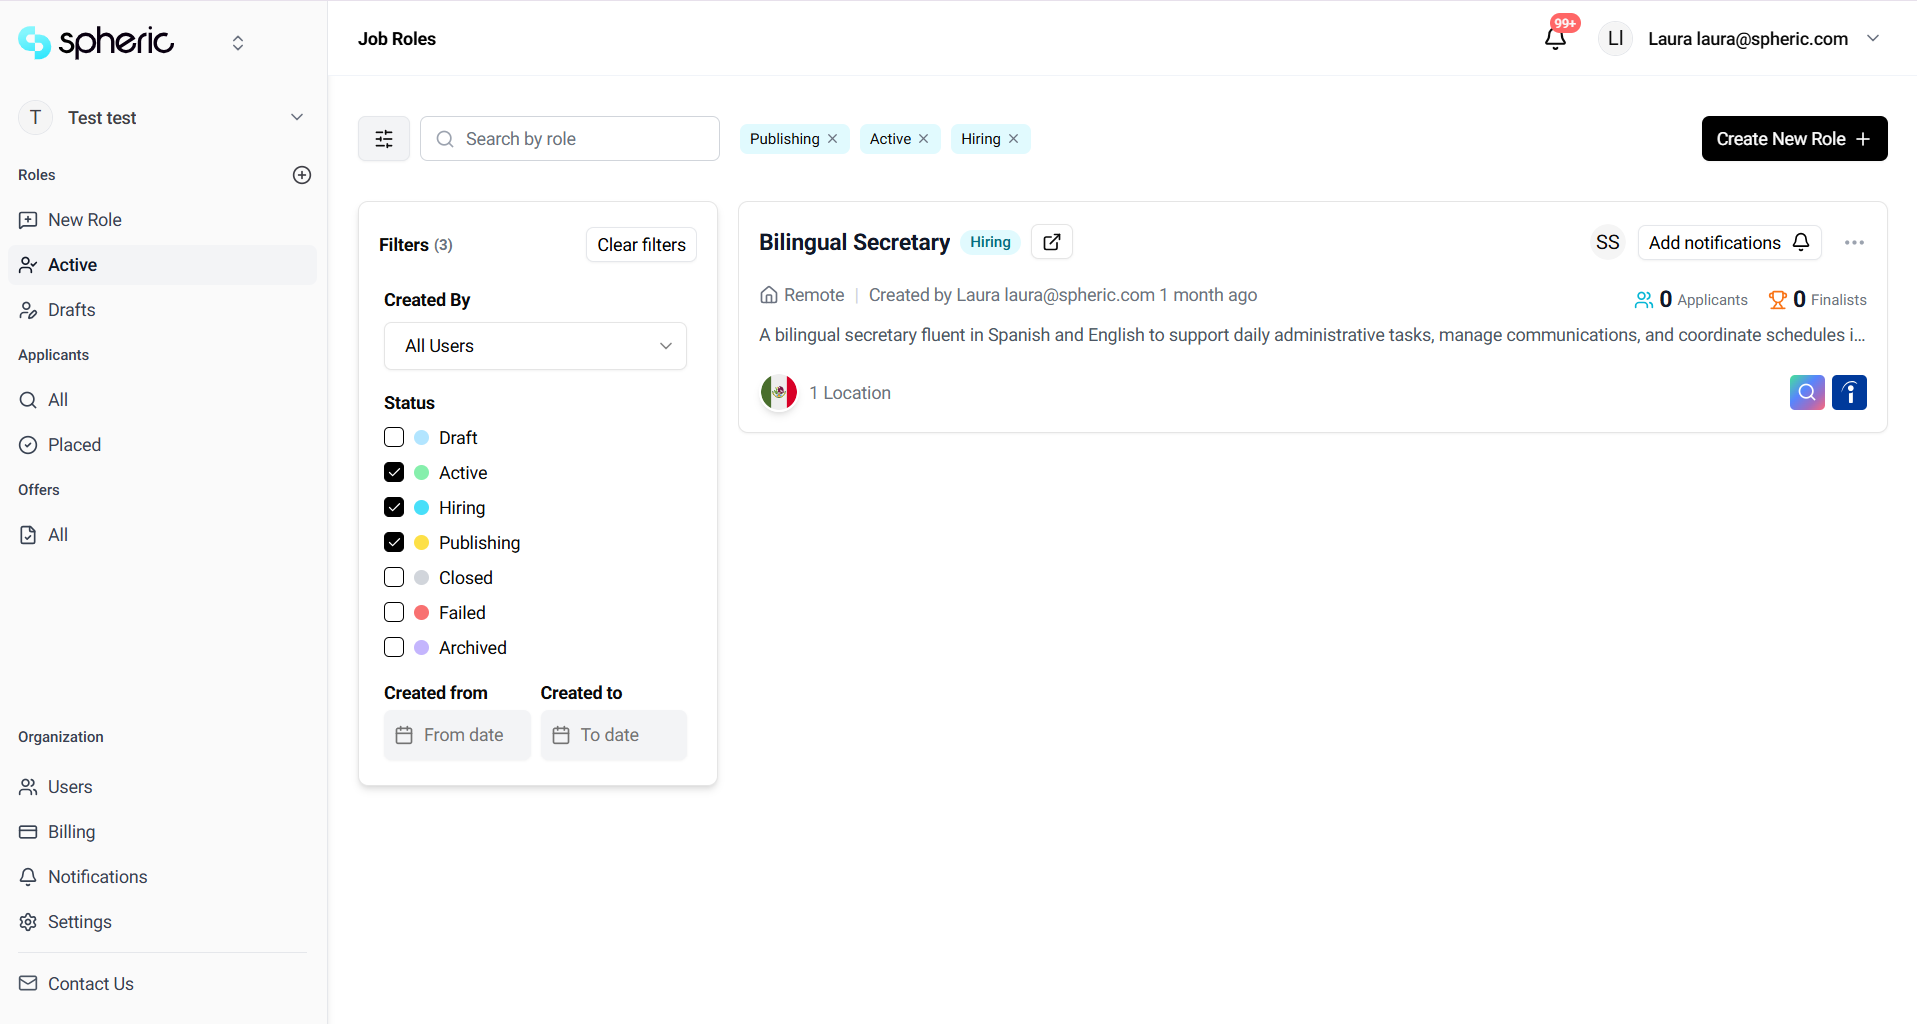The height and width of the screenshot is (1024, 1917).
Task: Check the Archived status checkbox
Action: pyautogui.click(x=394, y=648)
